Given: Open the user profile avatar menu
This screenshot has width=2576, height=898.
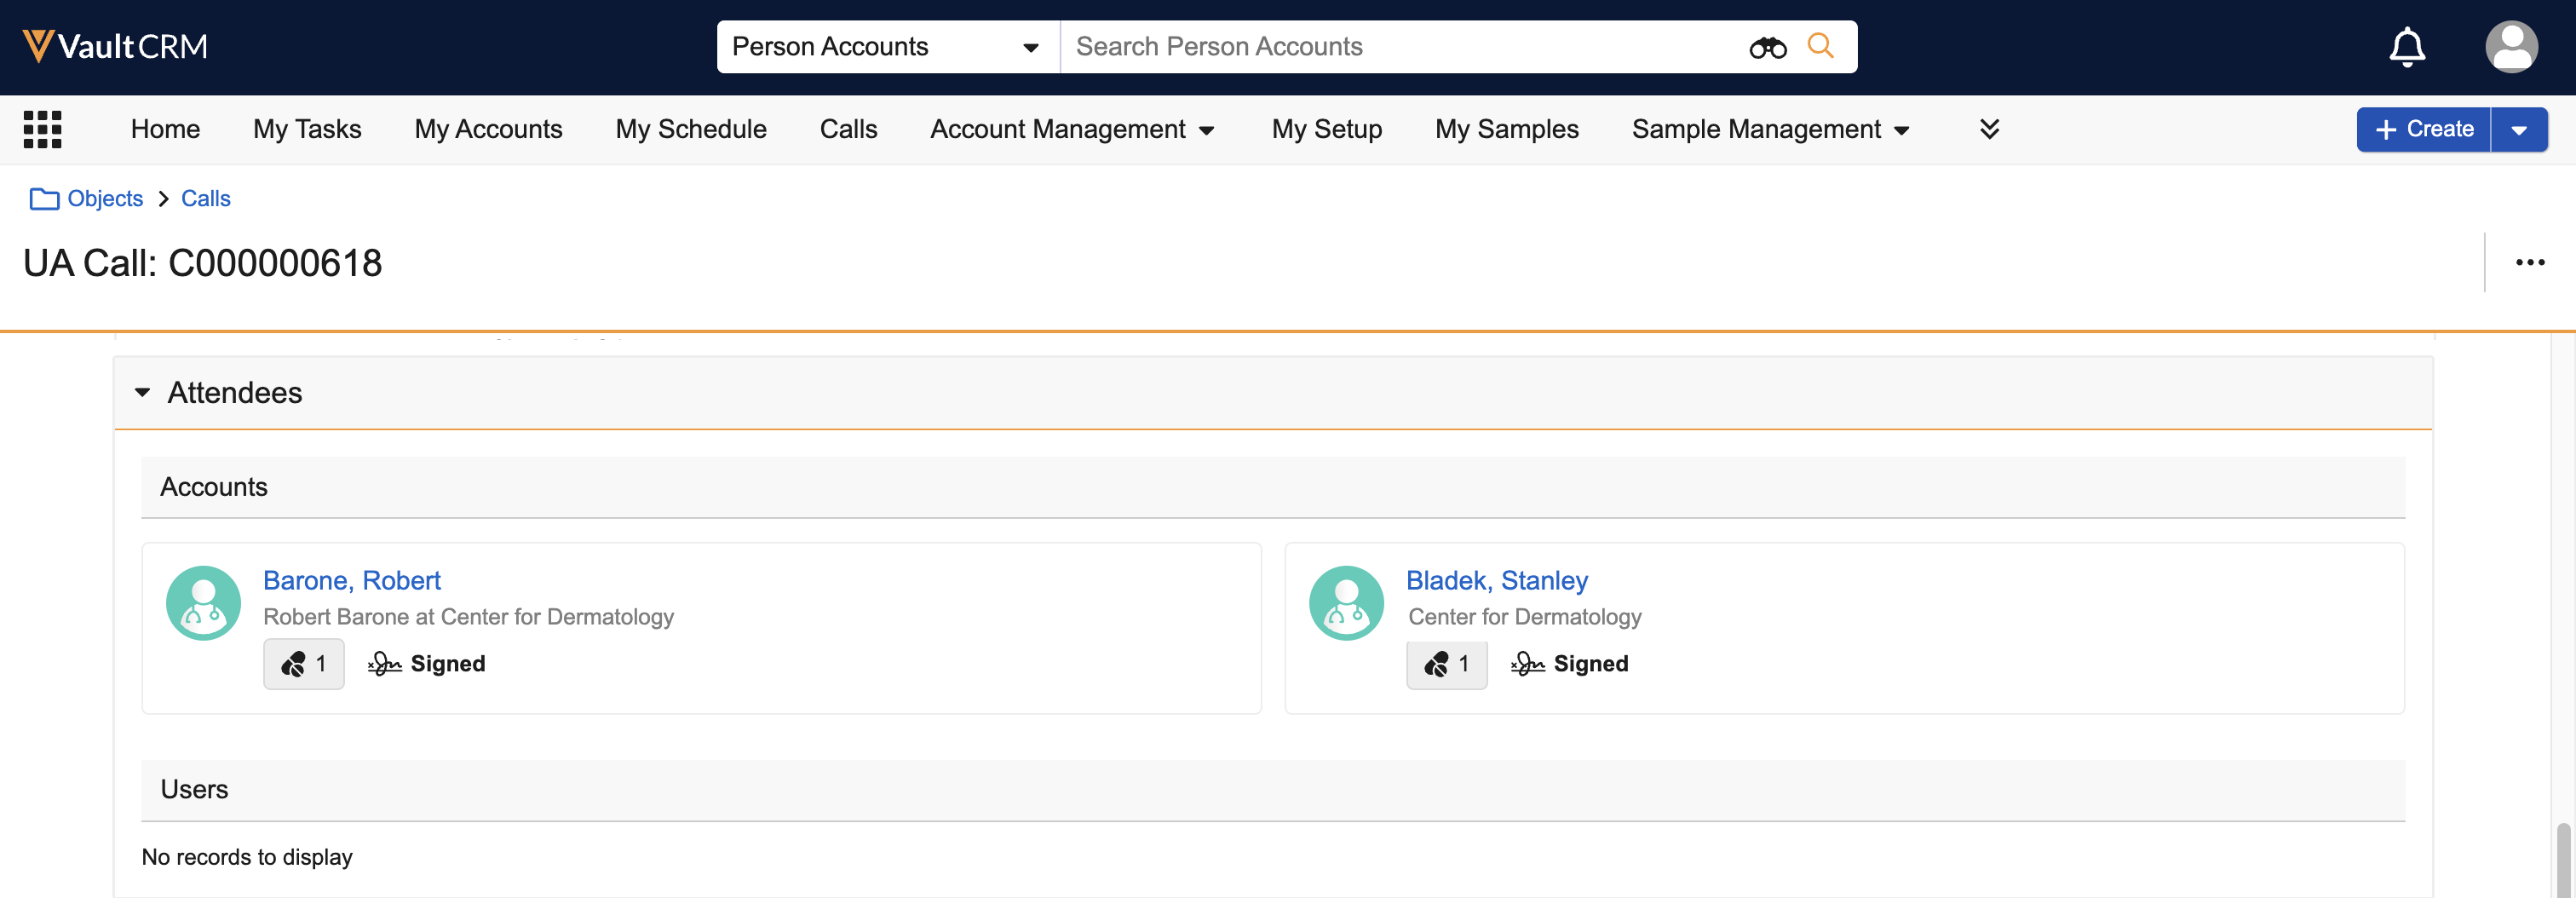Looking at the screenshot, I should click(x=2510, y=47).
